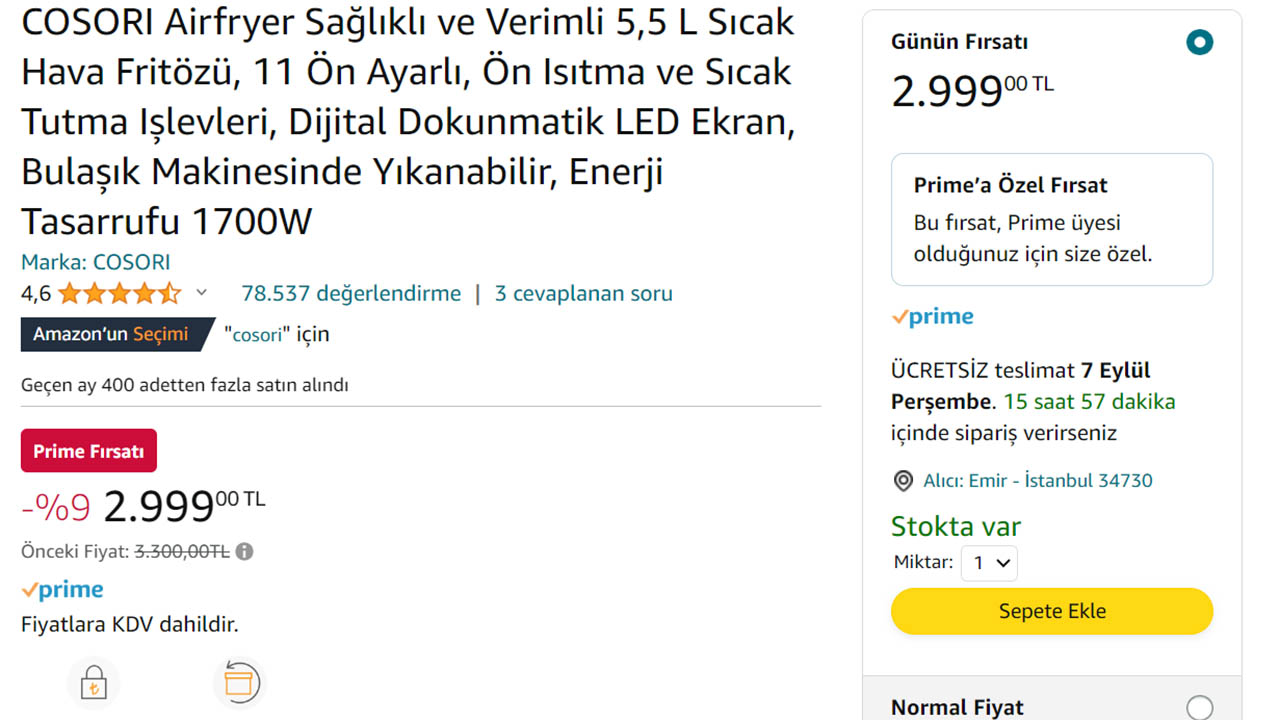Image resolution: width=1280 pixels, height=720 pixels.
Task: Expand the rating breakdown chevron
Action: tap(202, 293)
